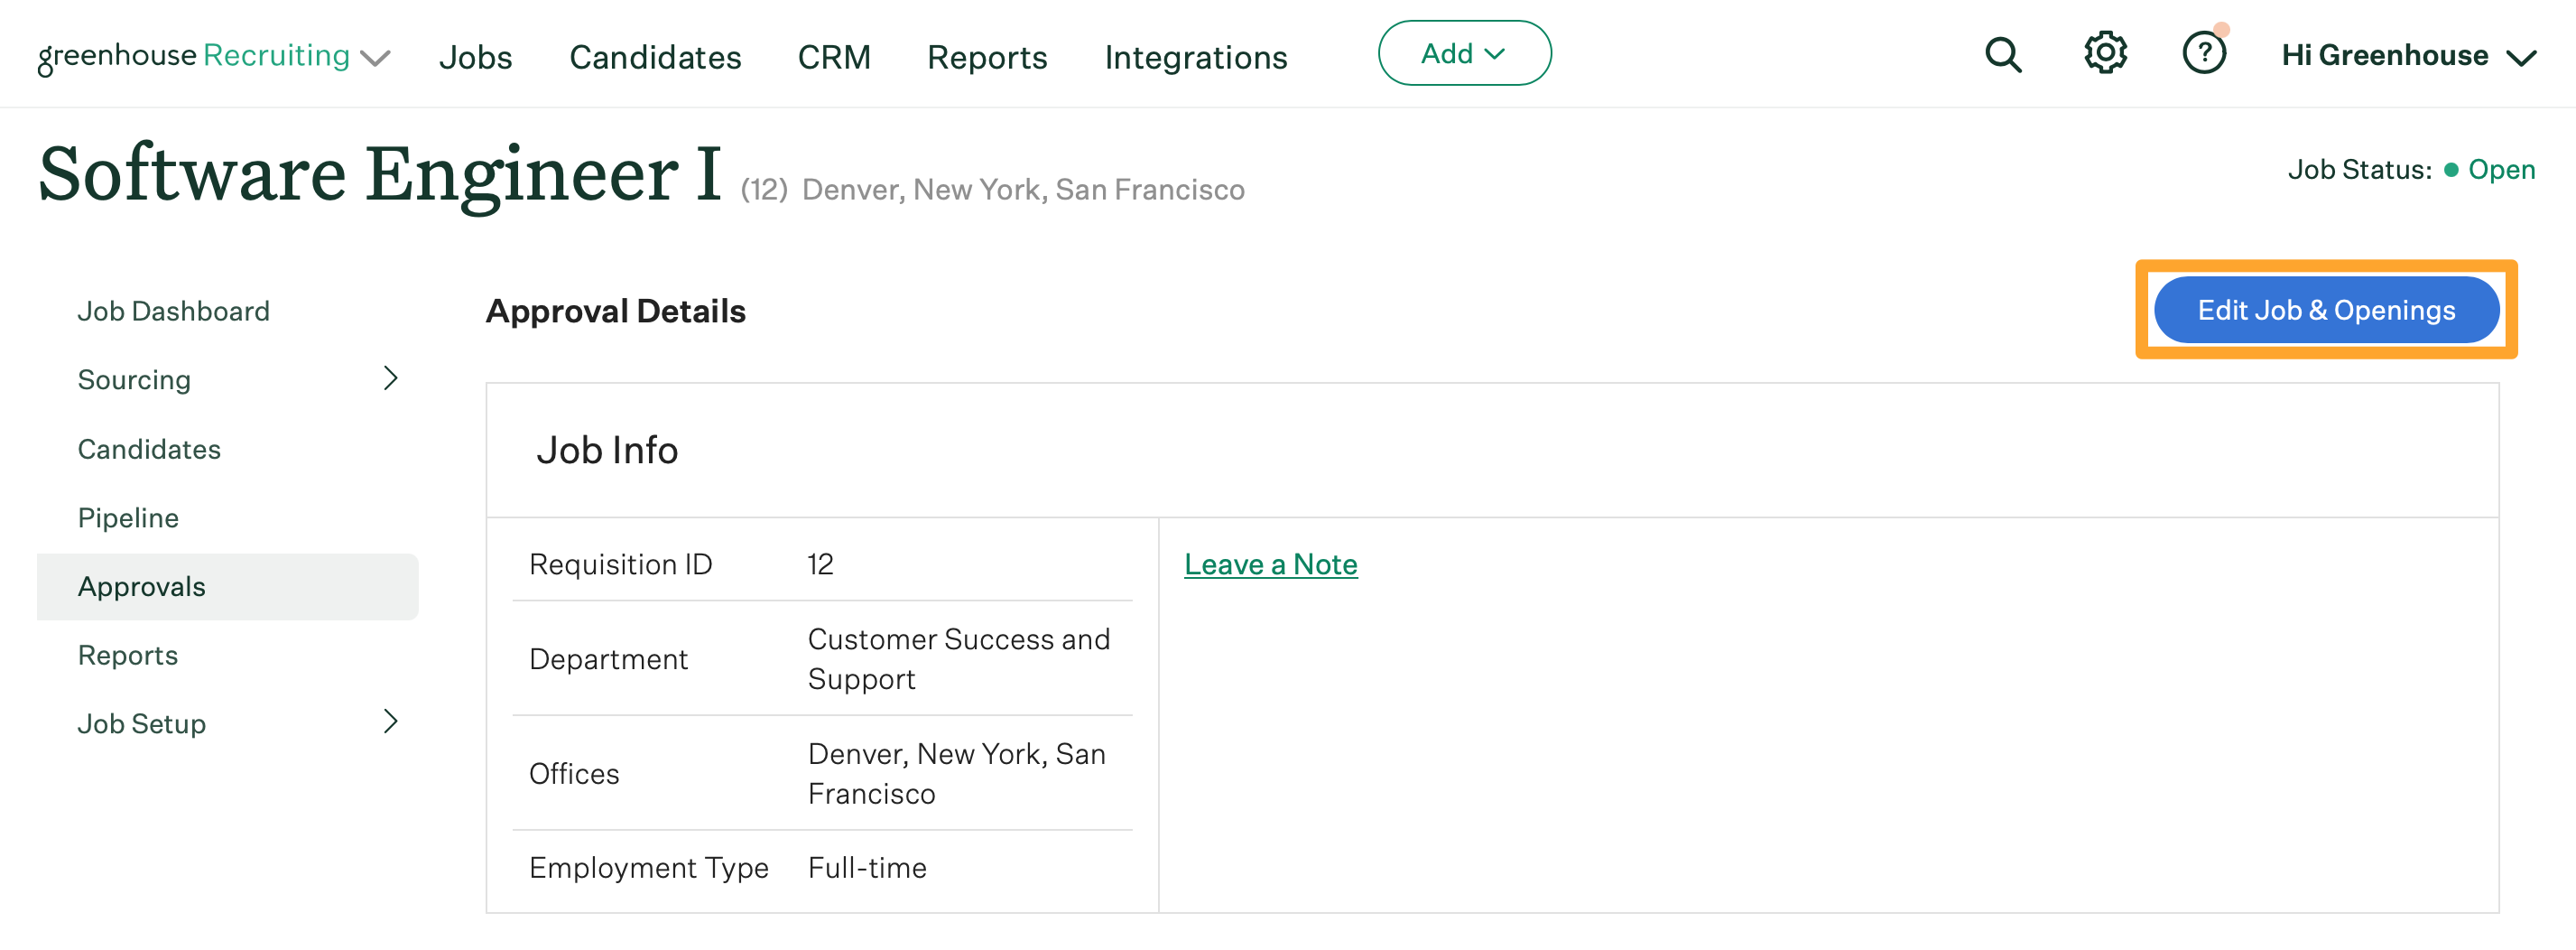Select Job Setup in the sidebar
2576x950 pixels.
tap(142, 724)
